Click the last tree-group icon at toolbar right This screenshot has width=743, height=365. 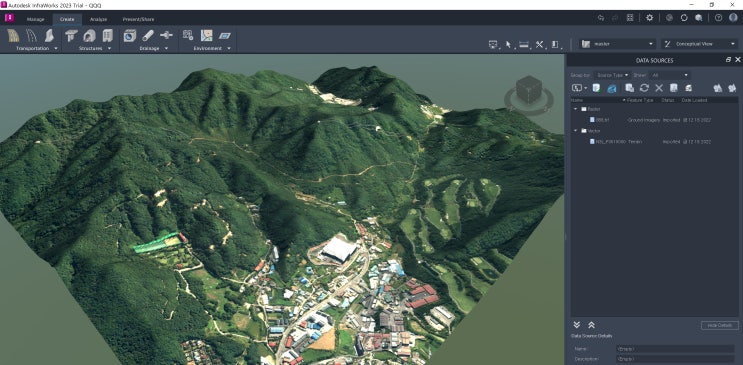[x=733, y=88]
